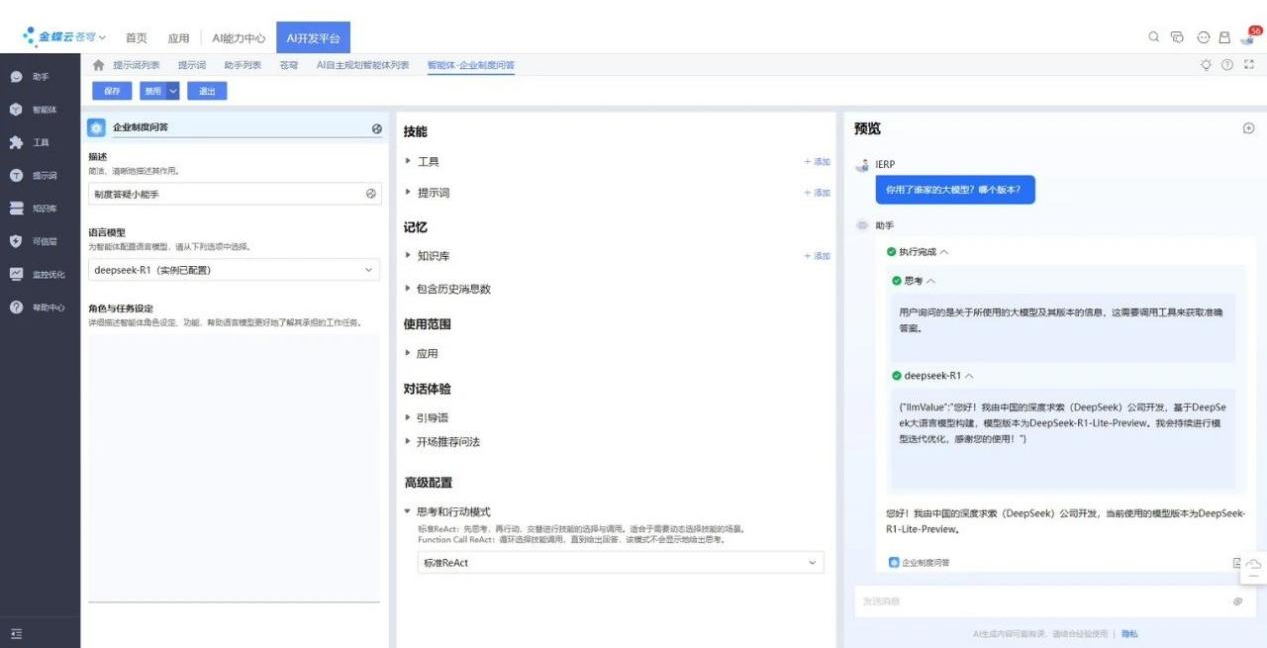The width and height of the screenshot is (1267, 648).
Task: Open the 可信层 sidebar section
Action: 34,241
